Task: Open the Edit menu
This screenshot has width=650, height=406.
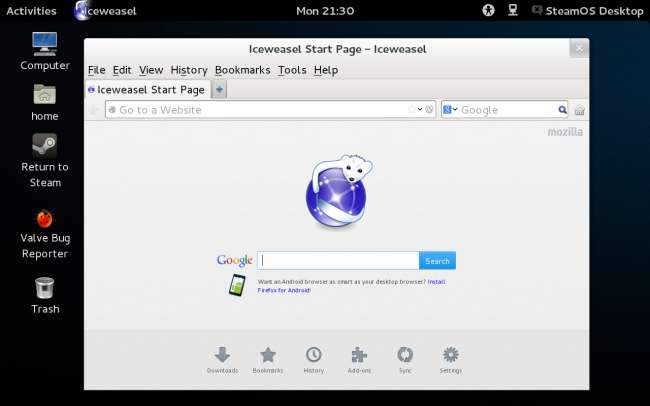Action: tap(122, 70)
